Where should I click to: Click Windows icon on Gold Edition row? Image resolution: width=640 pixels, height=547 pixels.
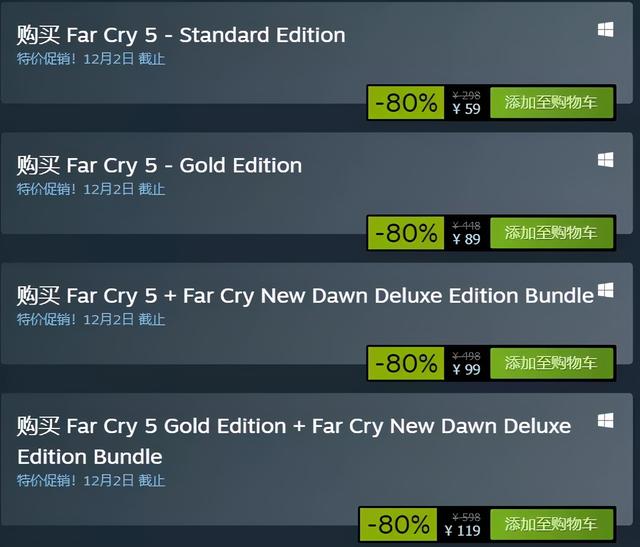605,160
